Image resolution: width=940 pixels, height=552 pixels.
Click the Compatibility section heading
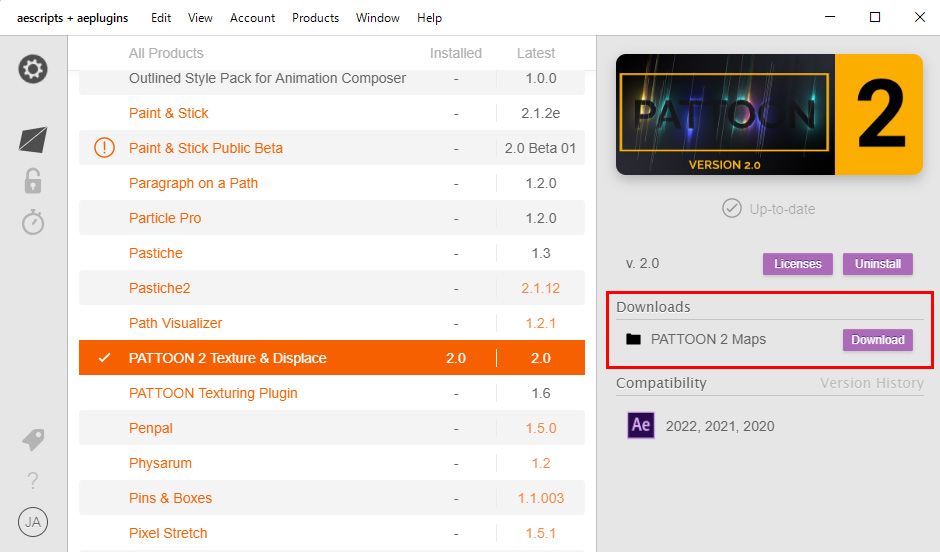[x=661, y=383]
